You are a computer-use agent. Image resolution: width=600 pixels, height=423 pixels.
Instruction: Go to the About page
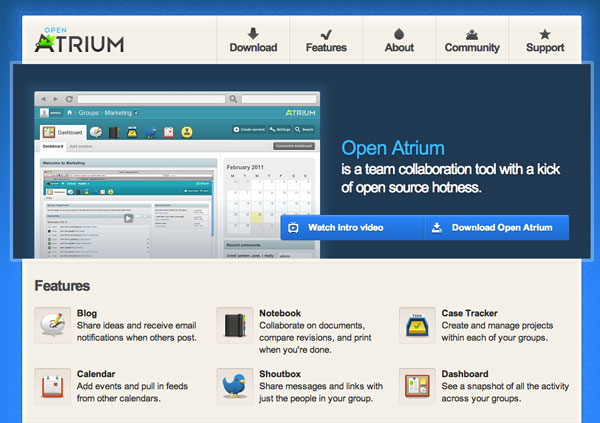point(399,40)
